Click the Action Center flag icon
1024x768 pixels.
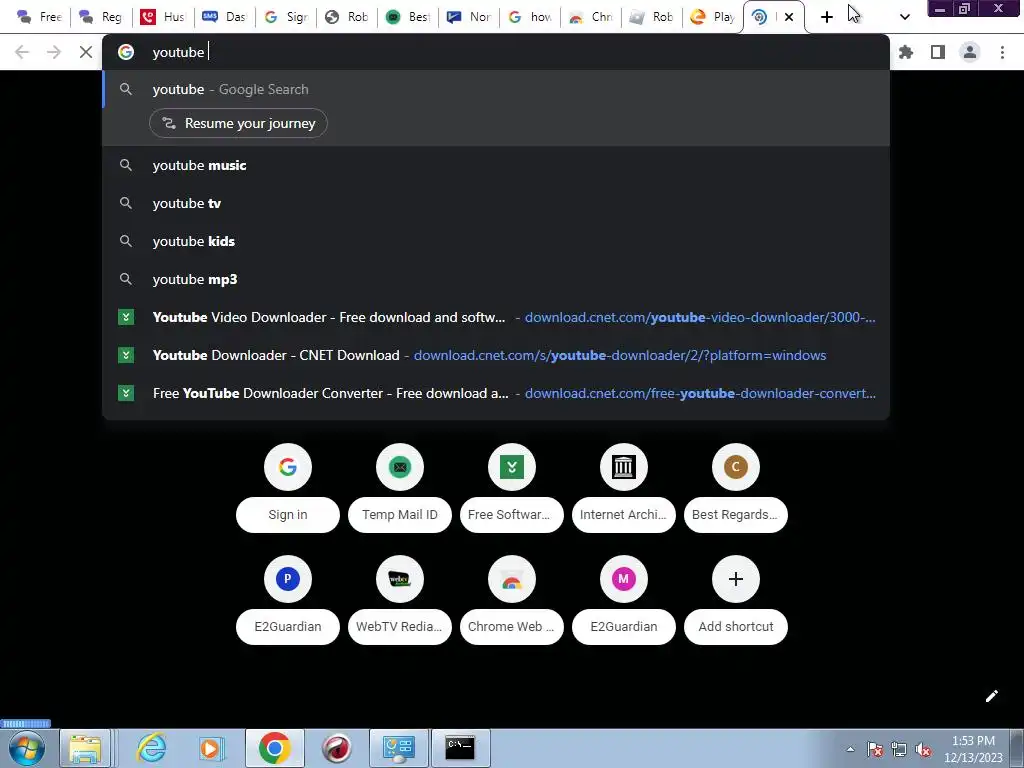(875, 749)
